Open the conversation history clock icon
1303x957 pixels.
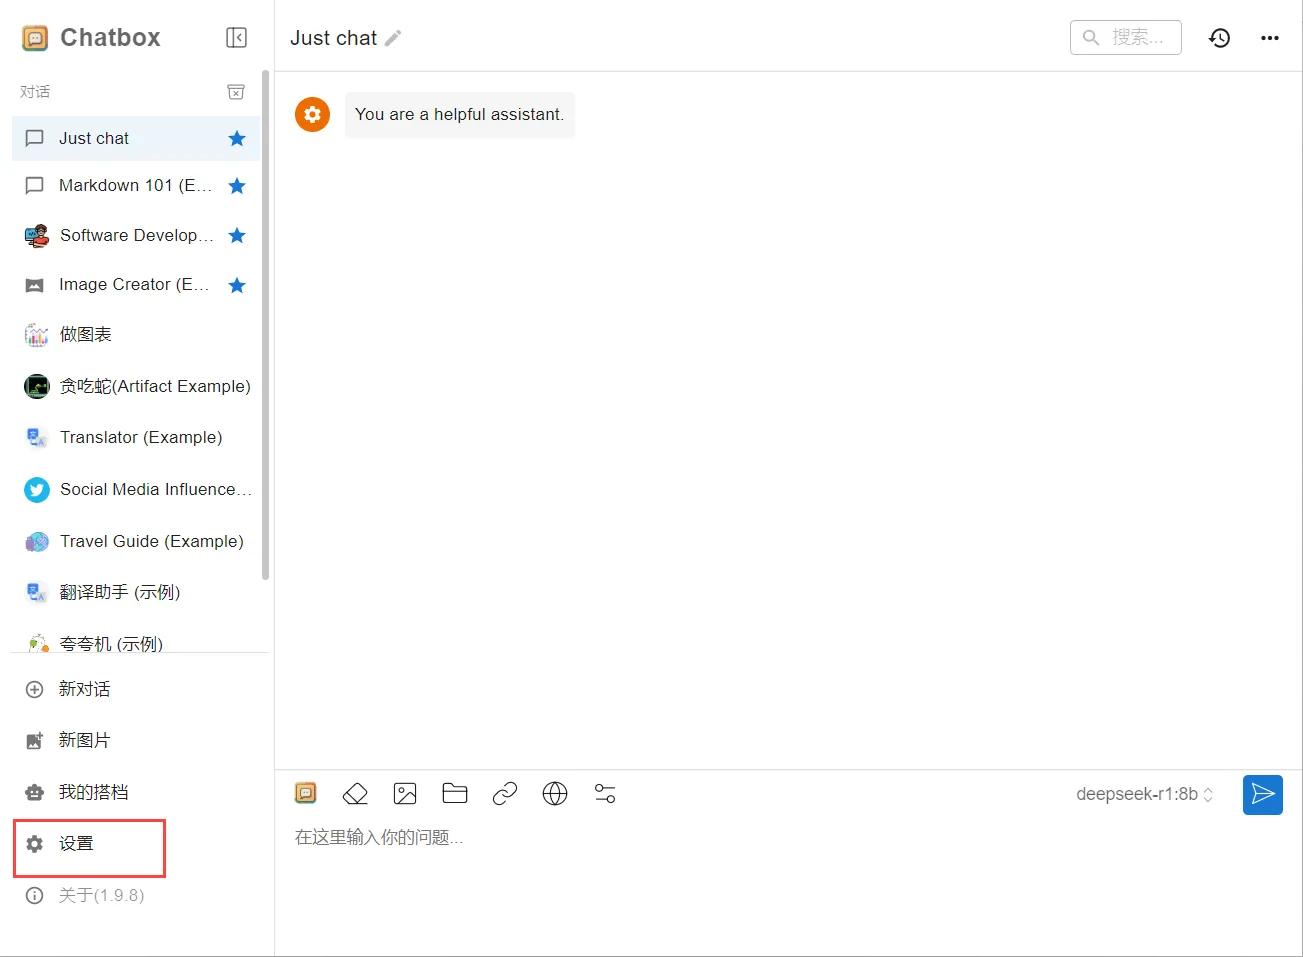click(1219, 38)
